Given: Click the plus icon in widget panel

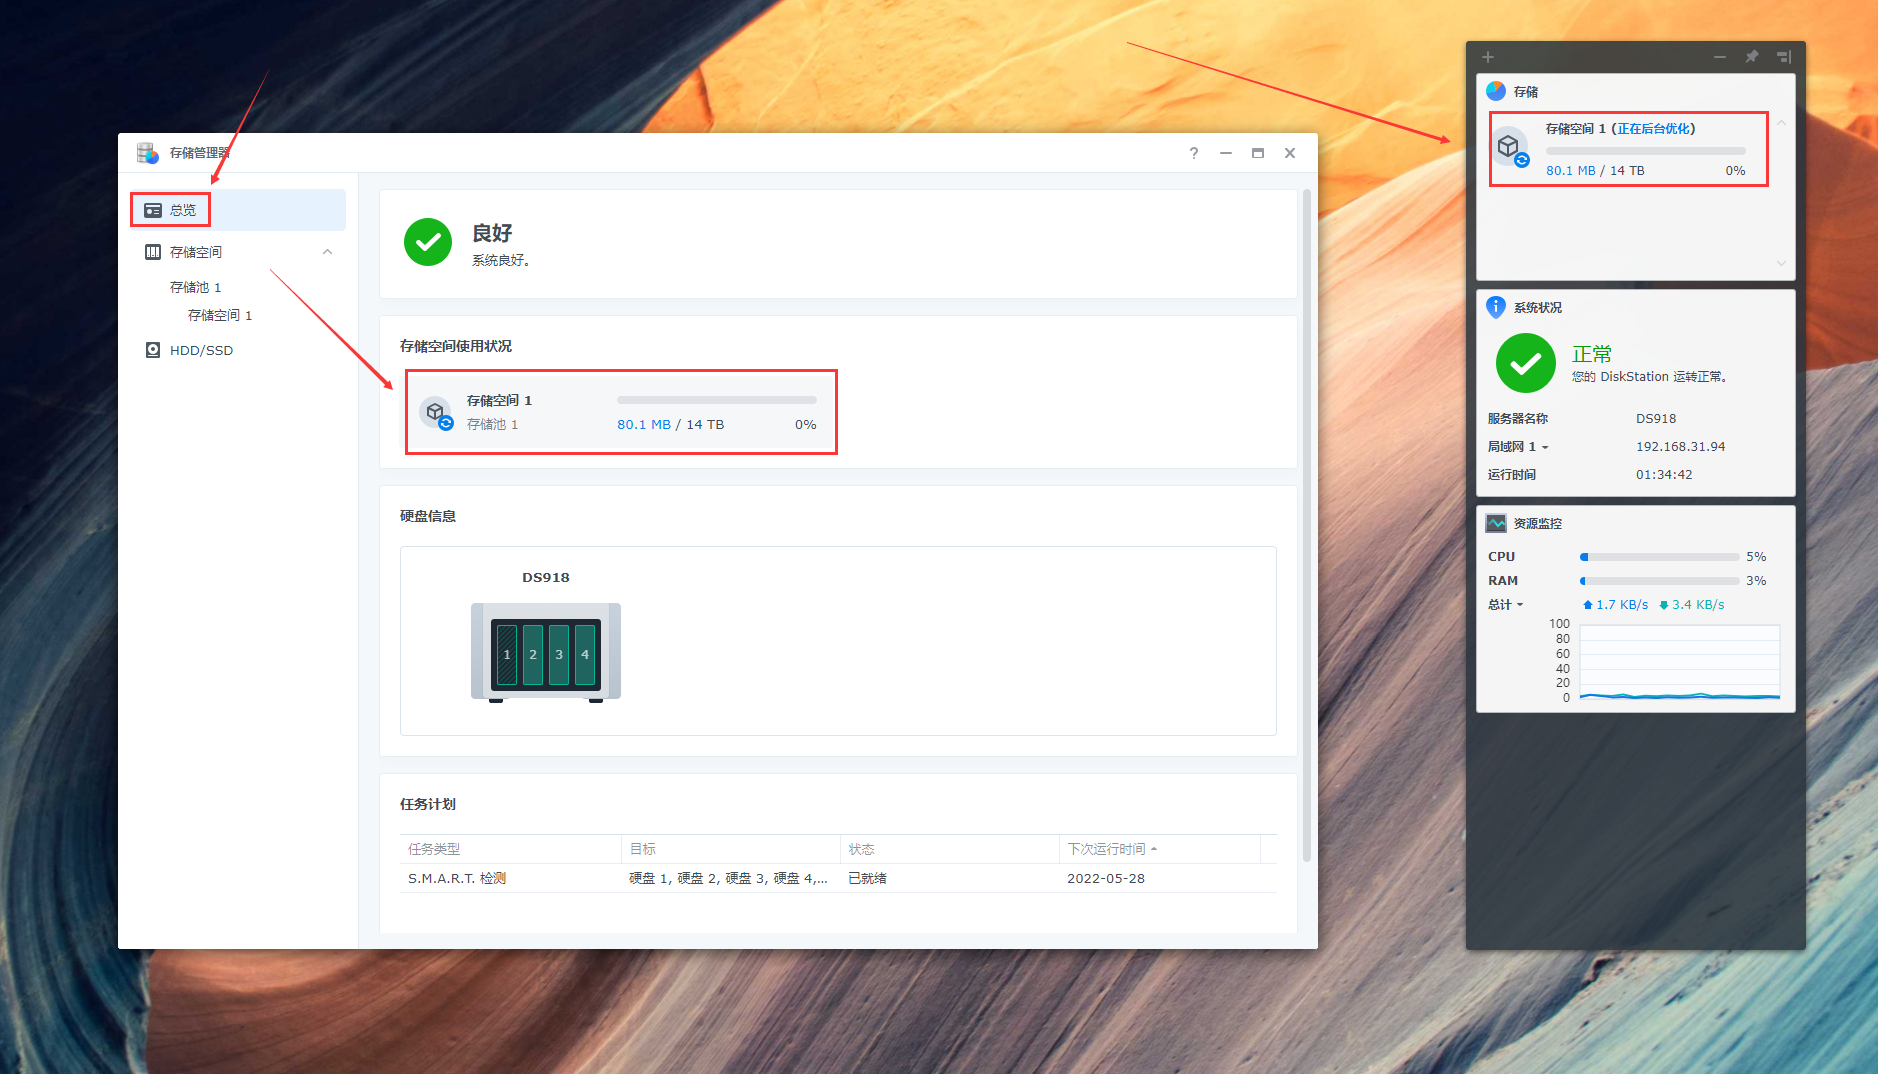Looking at the screenshot, I should [1488, 57].
